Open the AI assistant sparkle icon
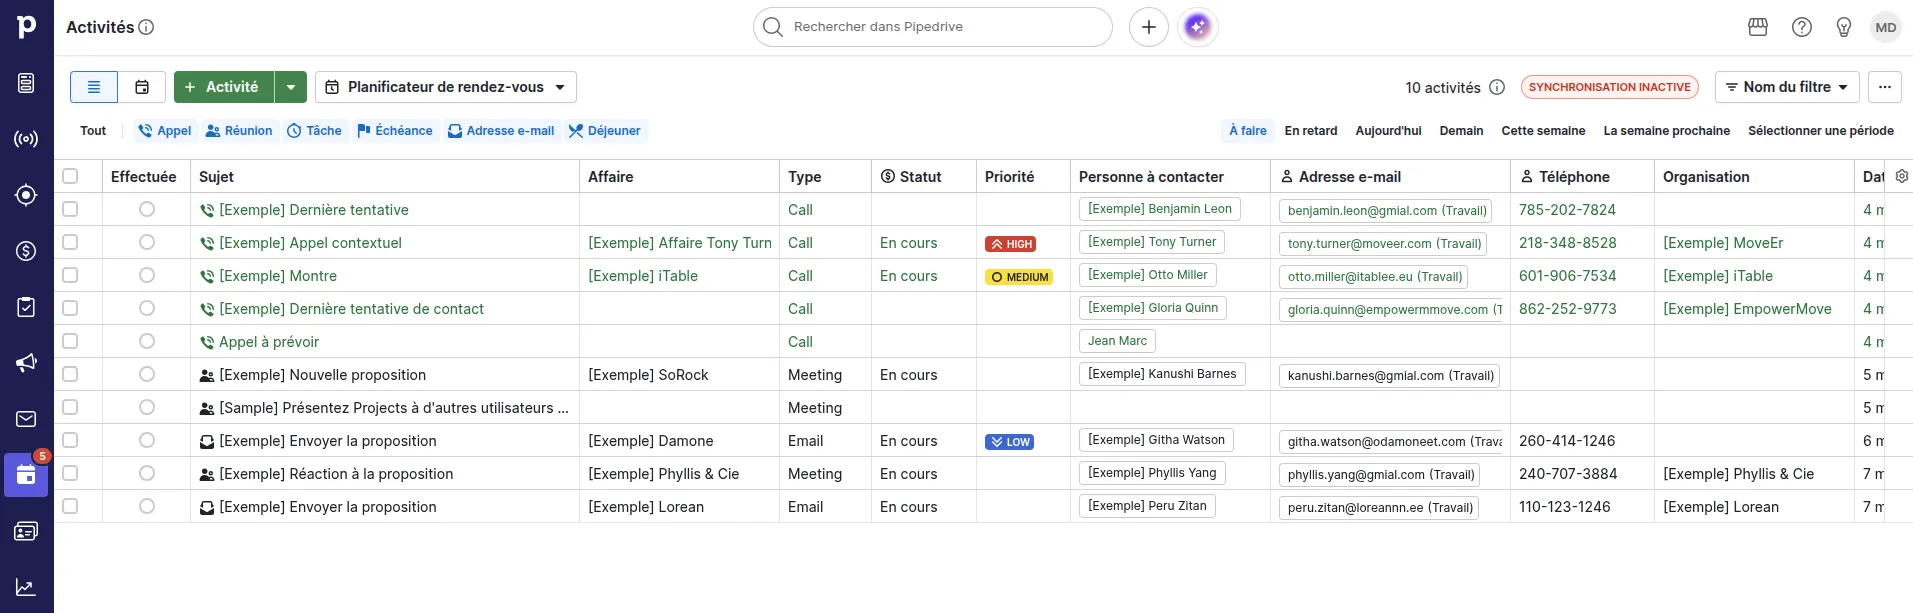The image size is (1913, 613). point(1198,27)
